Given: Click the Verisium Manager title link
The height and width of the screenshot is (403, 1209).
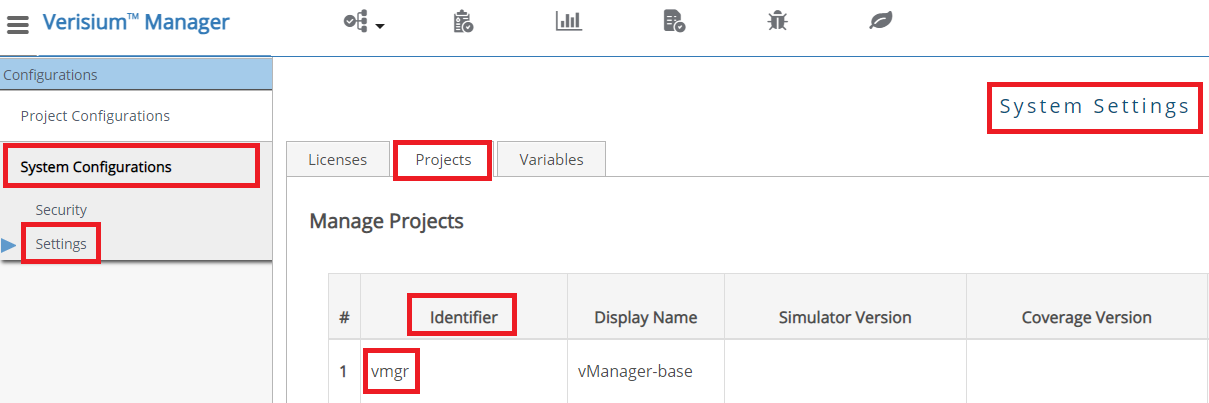Looking at the screenshot, I should [x=136, y=22].
